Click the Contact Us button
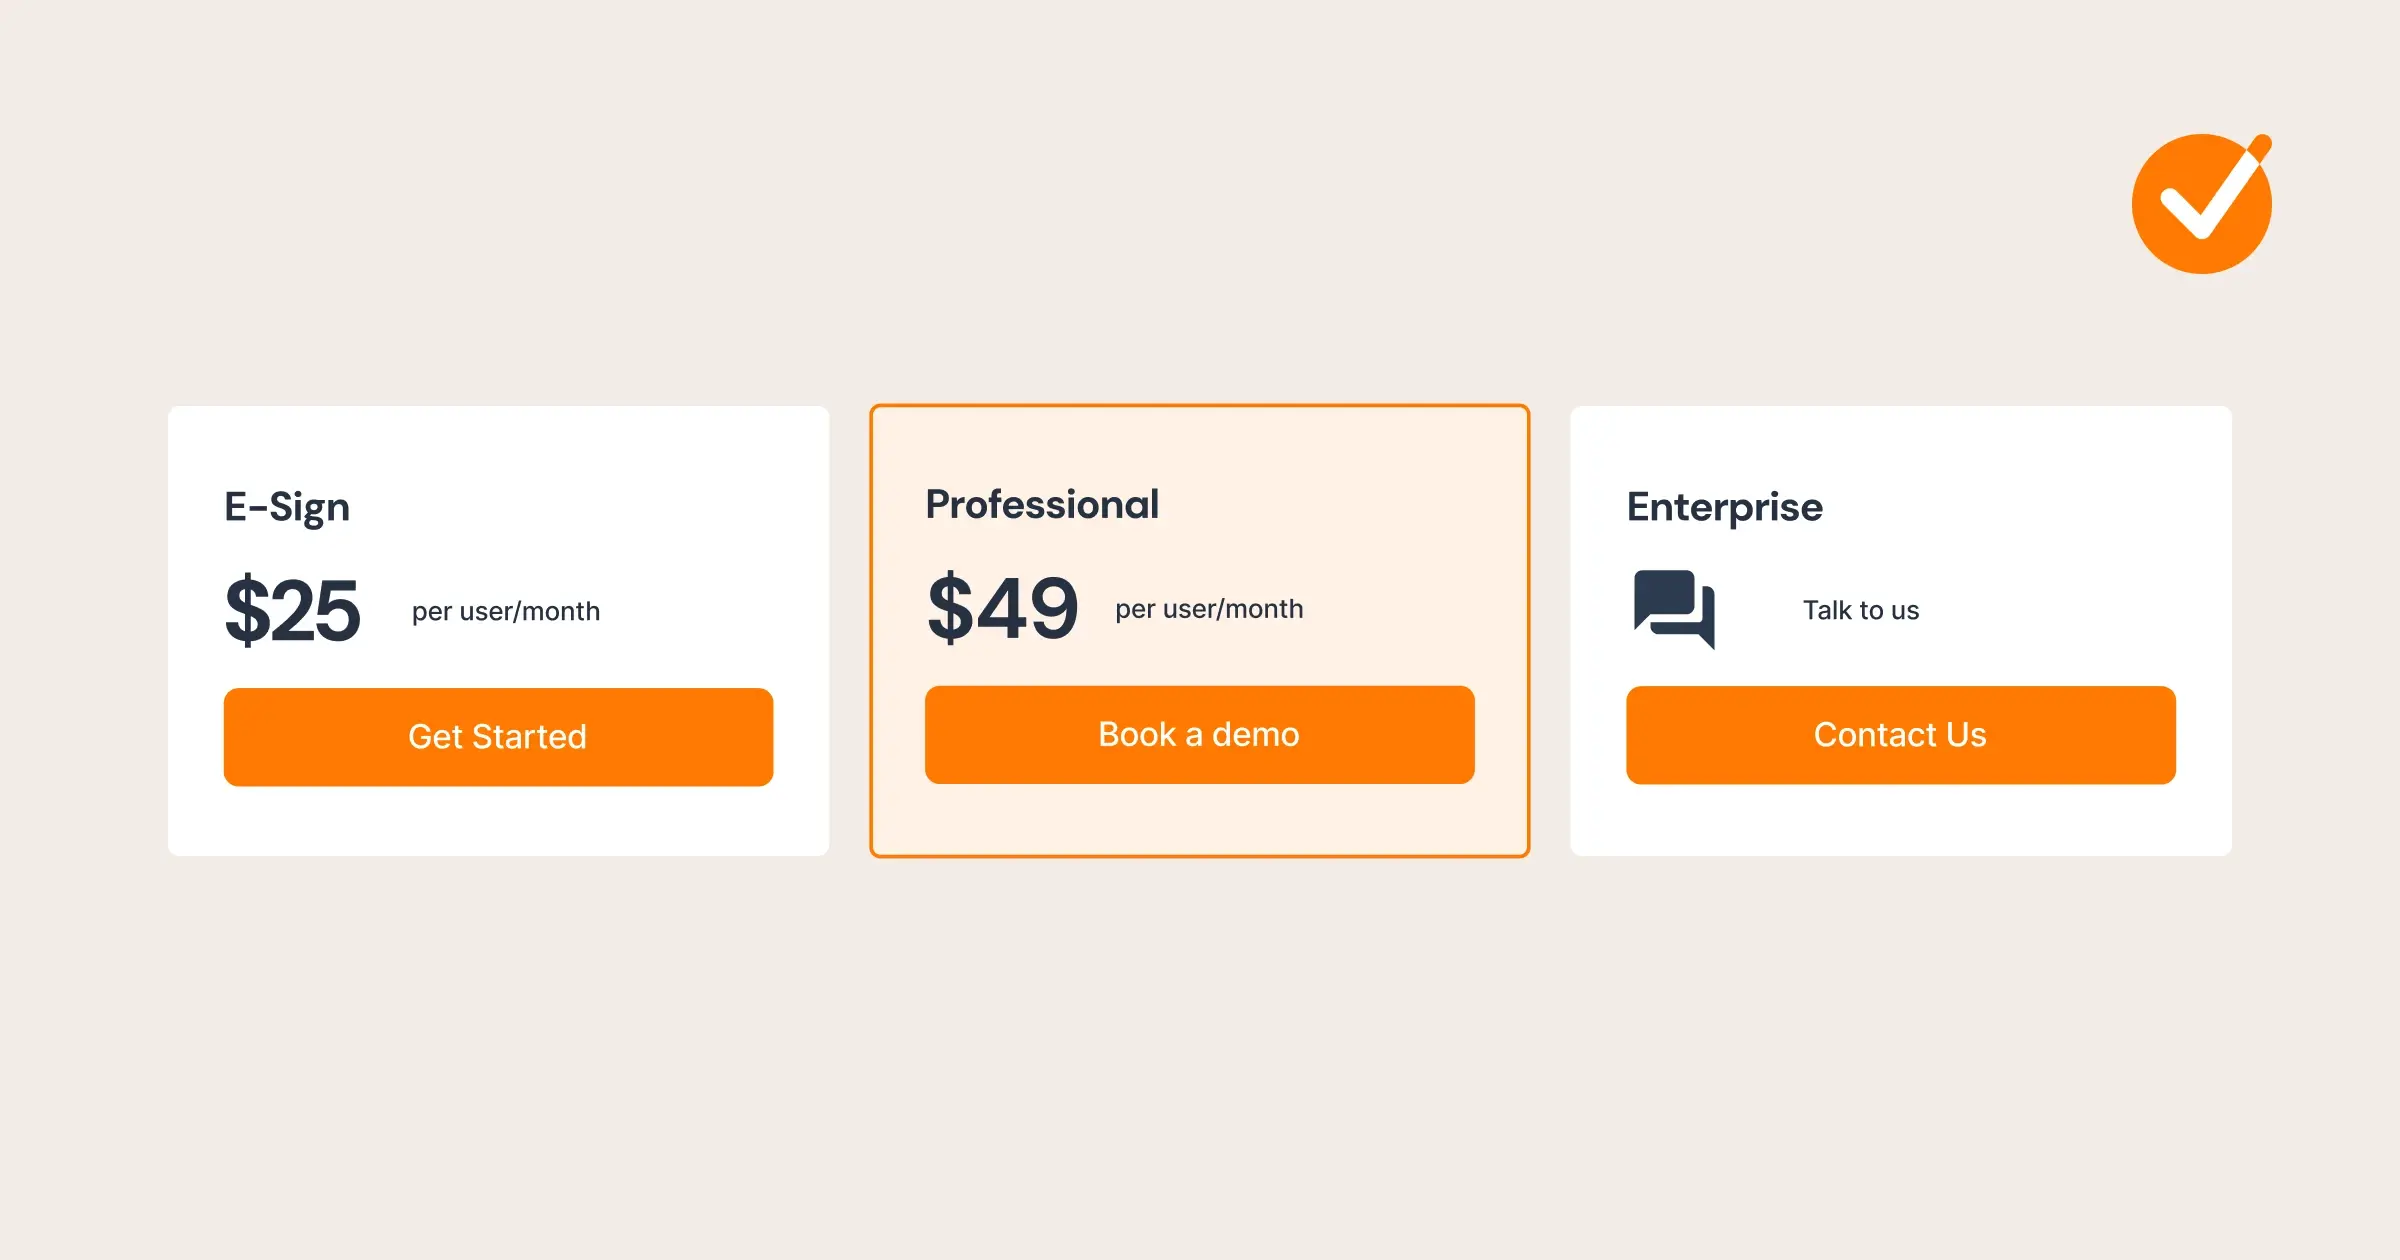The width and height of the screenshot is (2400, 1260). [1900, 735]
